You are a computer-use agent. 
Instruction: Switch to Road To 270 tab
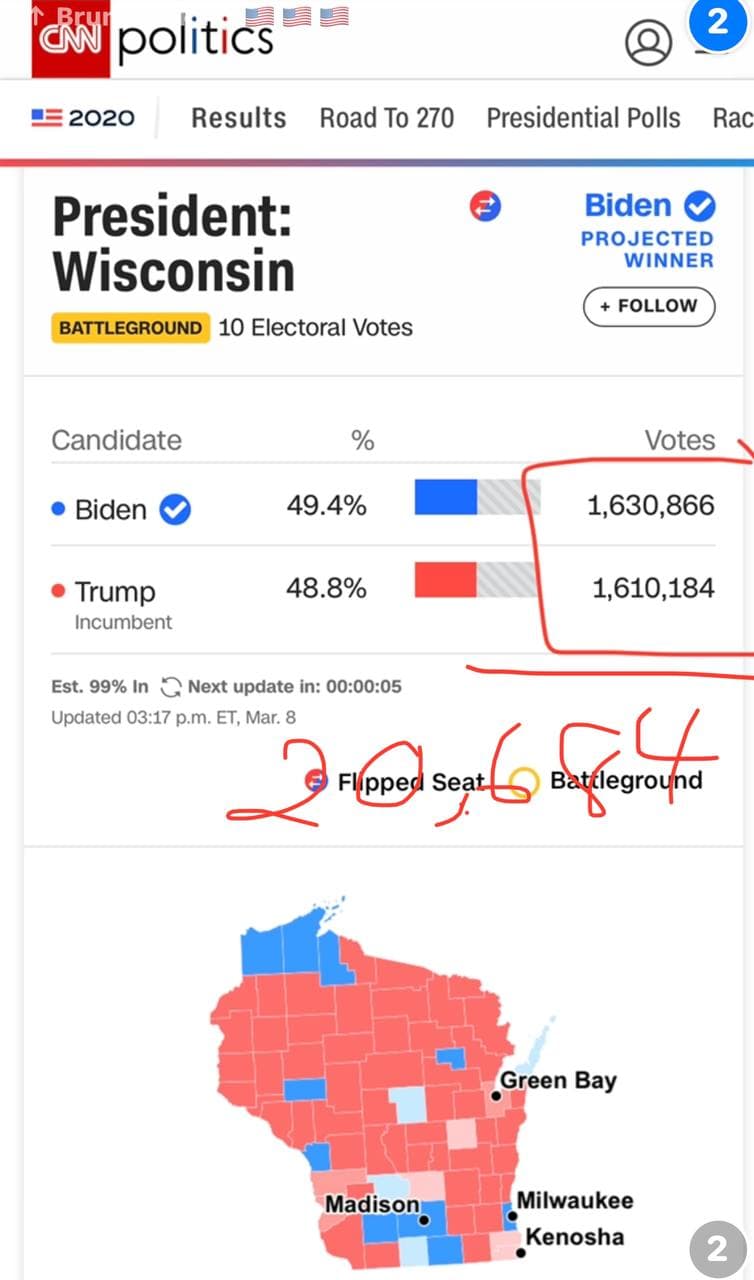click(386, 118)
